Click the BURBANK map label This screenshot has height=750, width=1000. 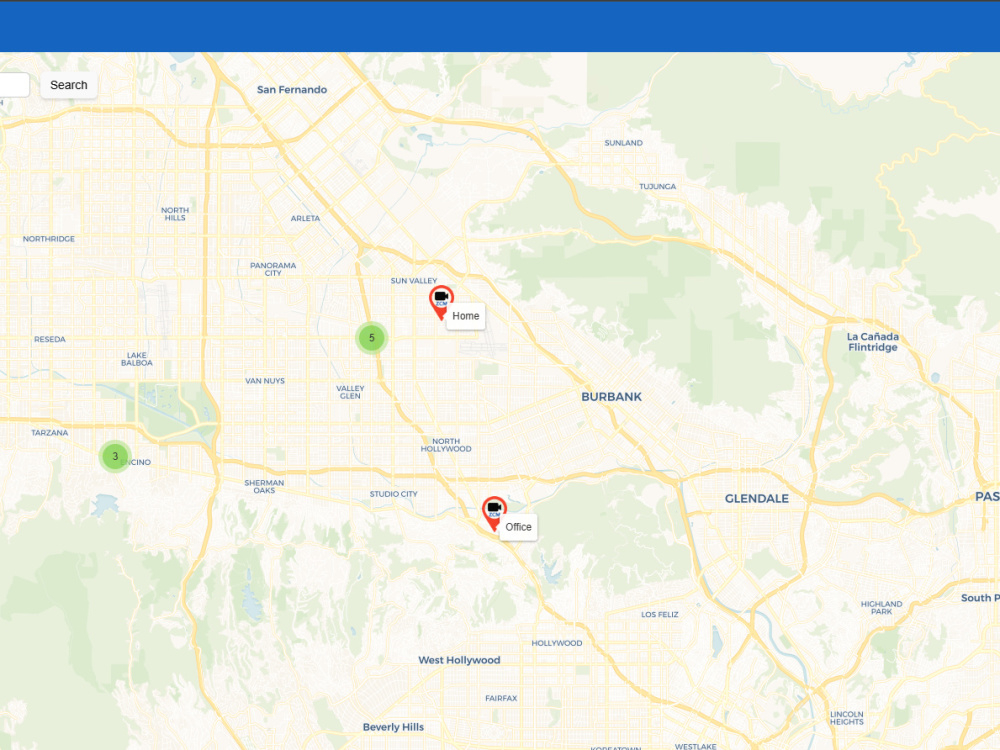tap(612, 397)
